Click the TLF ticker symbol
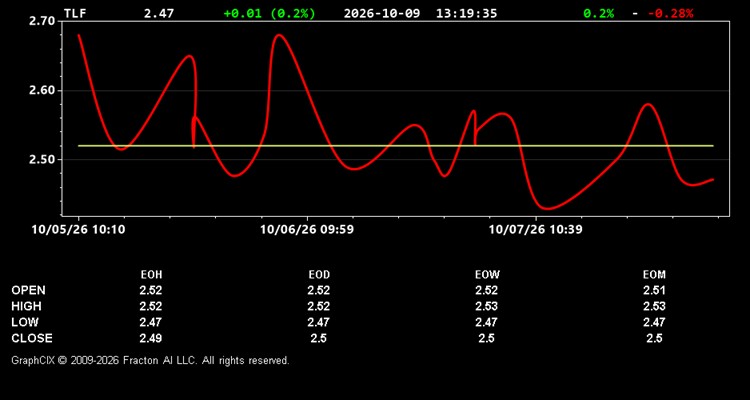The width and height of the screenshot is (750, 400). [x=75, y=13]
